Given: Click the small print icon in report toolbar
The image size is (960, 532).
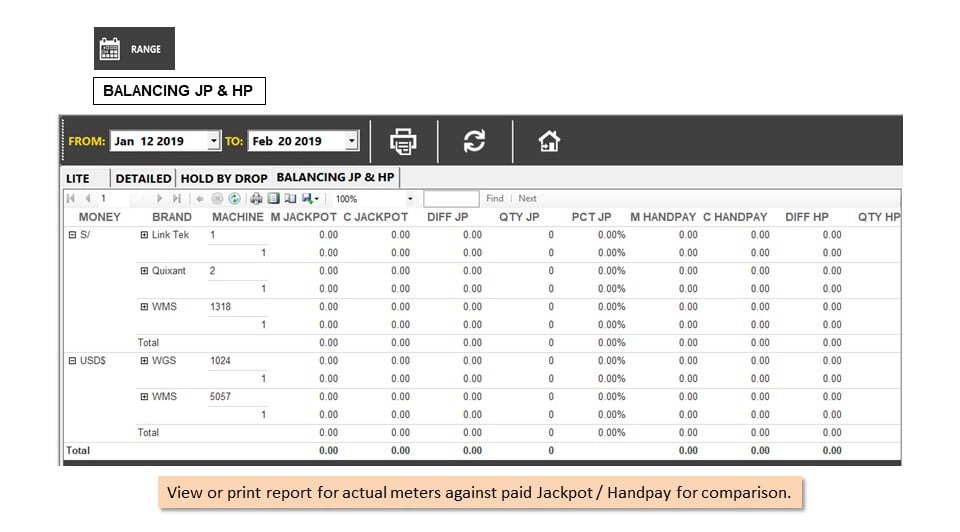Looking at the screenshot, I should 257,198.
